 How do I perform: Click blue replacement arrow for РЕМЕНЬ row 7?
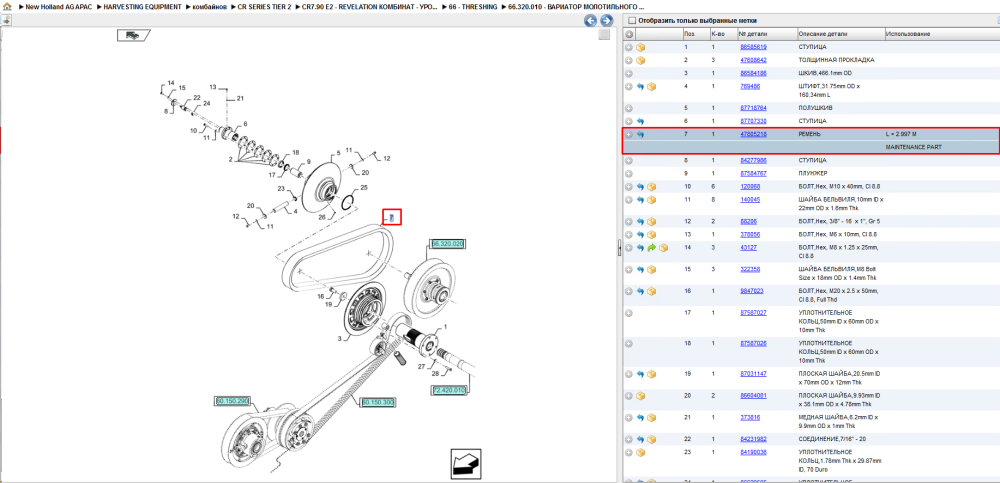pyautogui.click(x=641, y=135)
